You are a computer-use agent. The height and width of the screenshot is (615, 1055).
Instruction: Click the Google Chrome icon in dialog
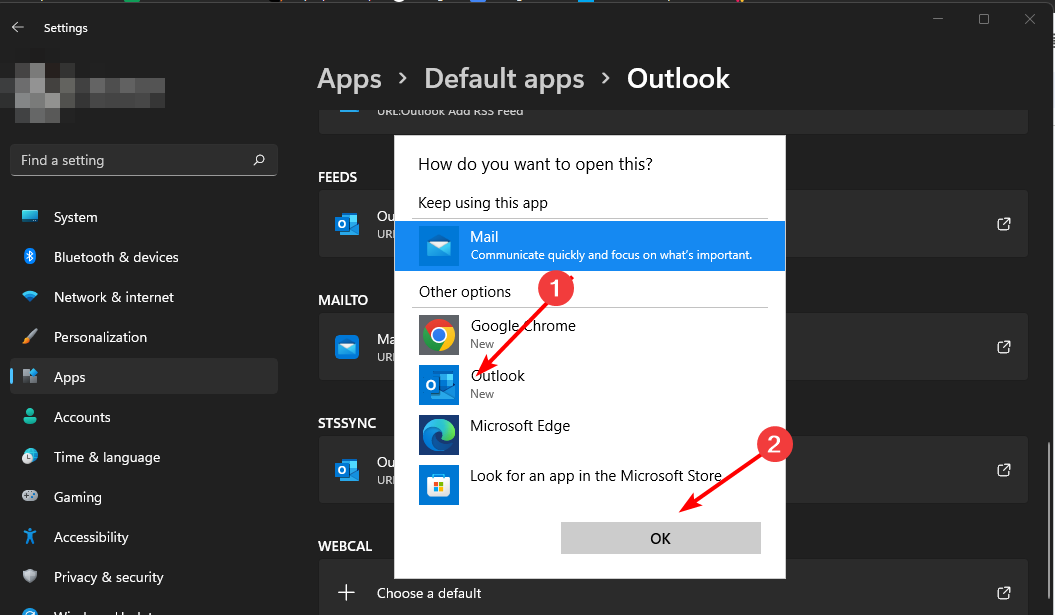439,335
